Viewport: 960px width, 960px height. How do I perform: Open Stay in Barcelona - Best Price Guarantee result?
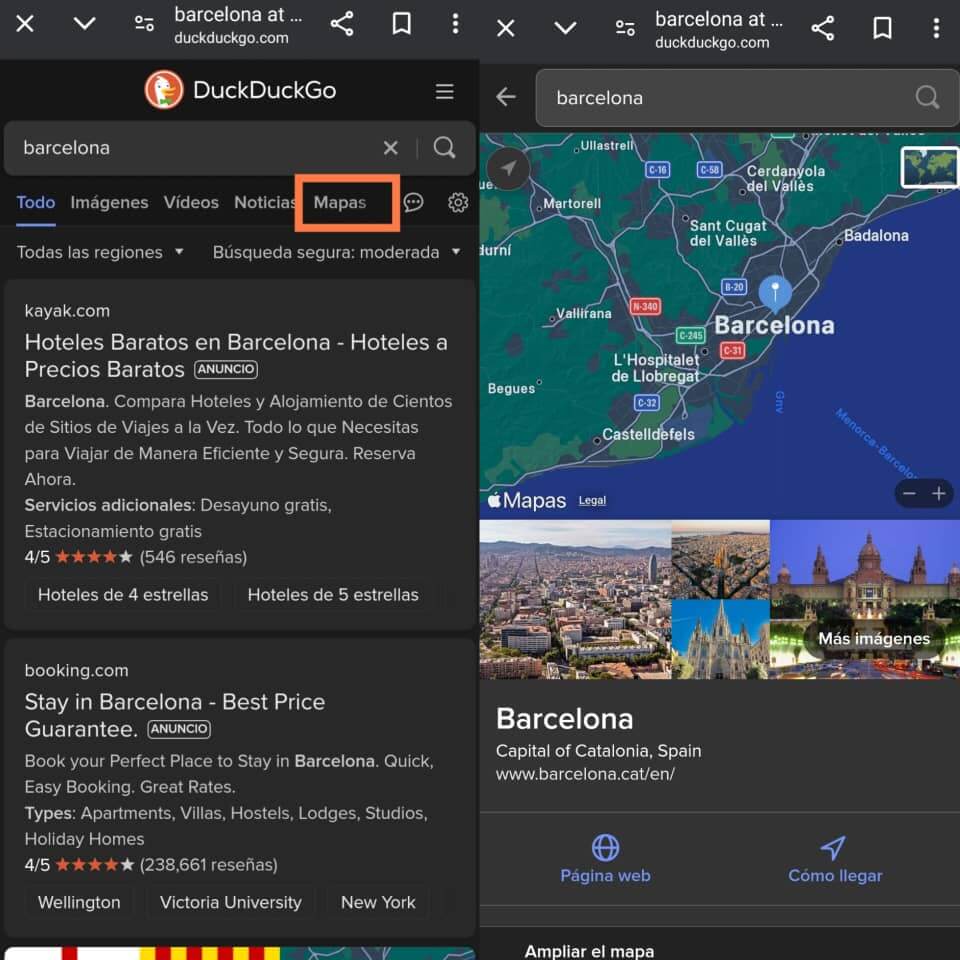(x=175, y=715)
